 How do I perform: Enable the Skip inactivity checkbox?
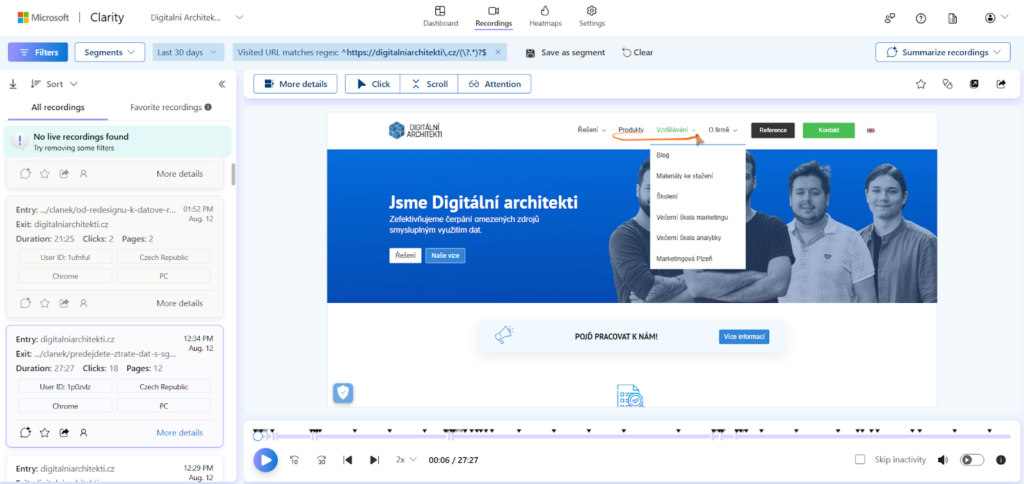860,460
